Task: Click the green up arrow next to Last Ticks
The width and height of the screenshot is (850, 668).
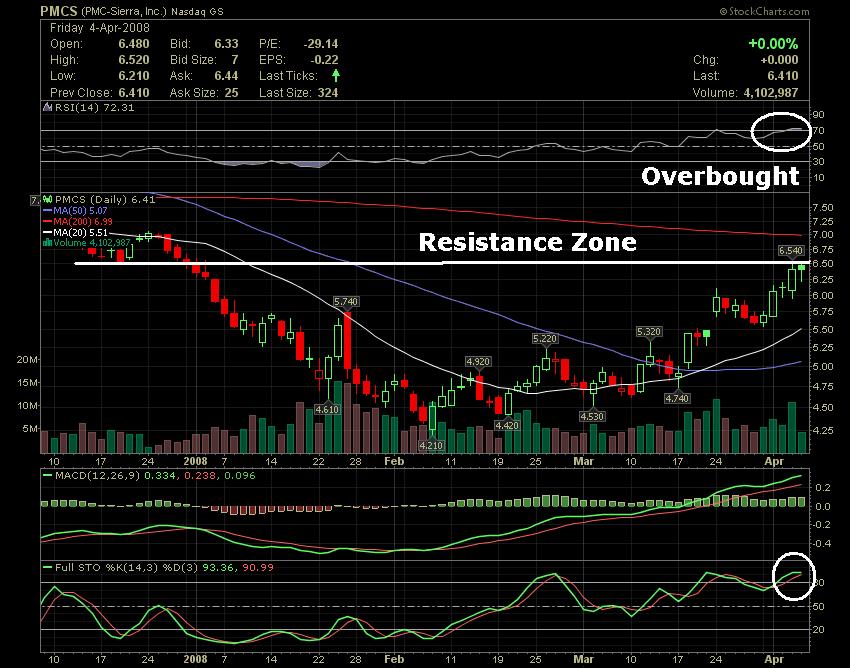Action: [336, 75]
